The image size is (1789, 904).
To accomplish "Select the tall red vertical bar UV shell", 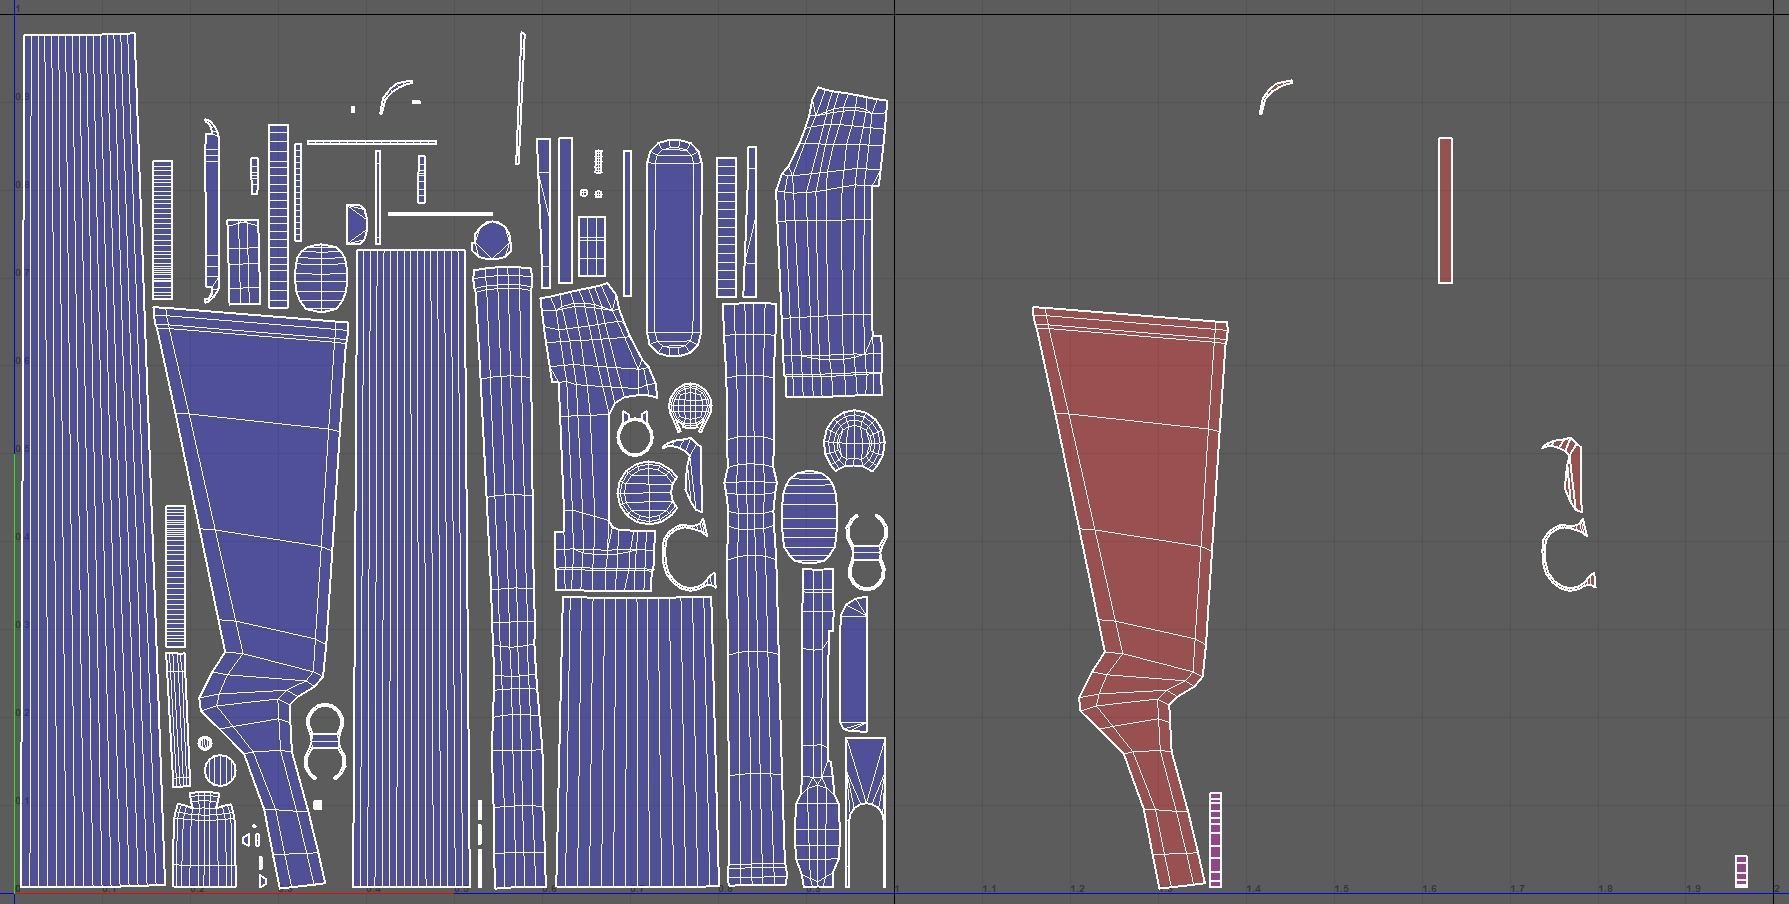I will pyautogui.click(x=1445, y=210).
